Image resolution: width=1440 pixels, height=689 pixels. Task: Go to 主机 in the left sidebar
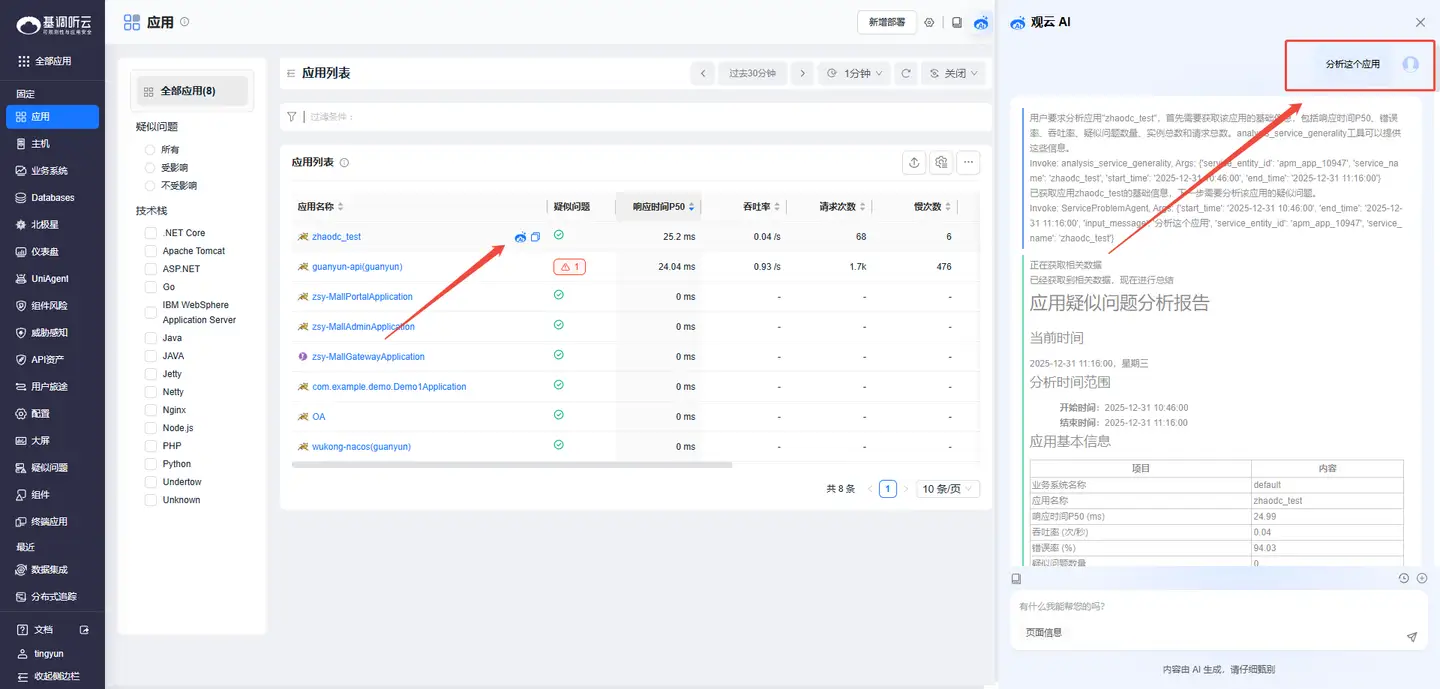point(40,144)
